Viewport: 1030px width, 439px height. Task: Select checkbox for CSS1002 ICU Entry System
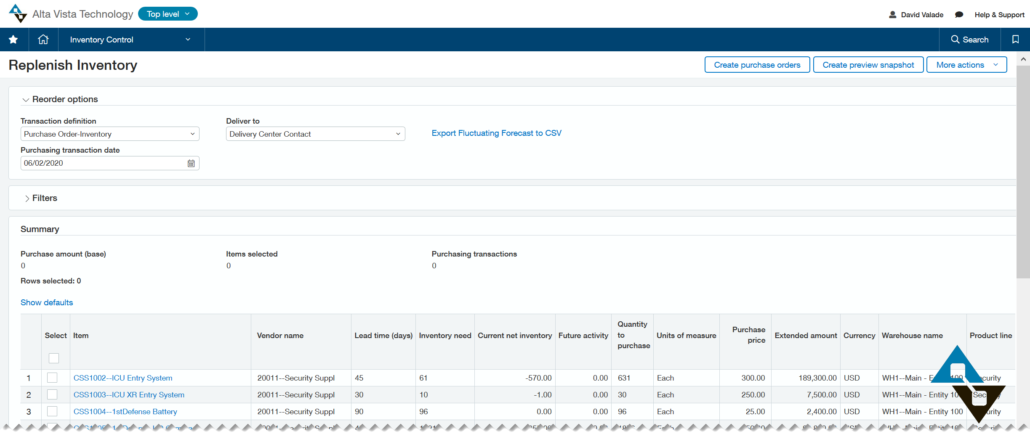[52, 378]
